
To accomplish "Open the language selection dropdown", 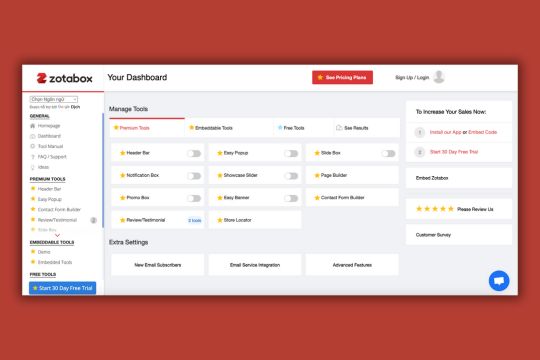I will click(54, 99).
